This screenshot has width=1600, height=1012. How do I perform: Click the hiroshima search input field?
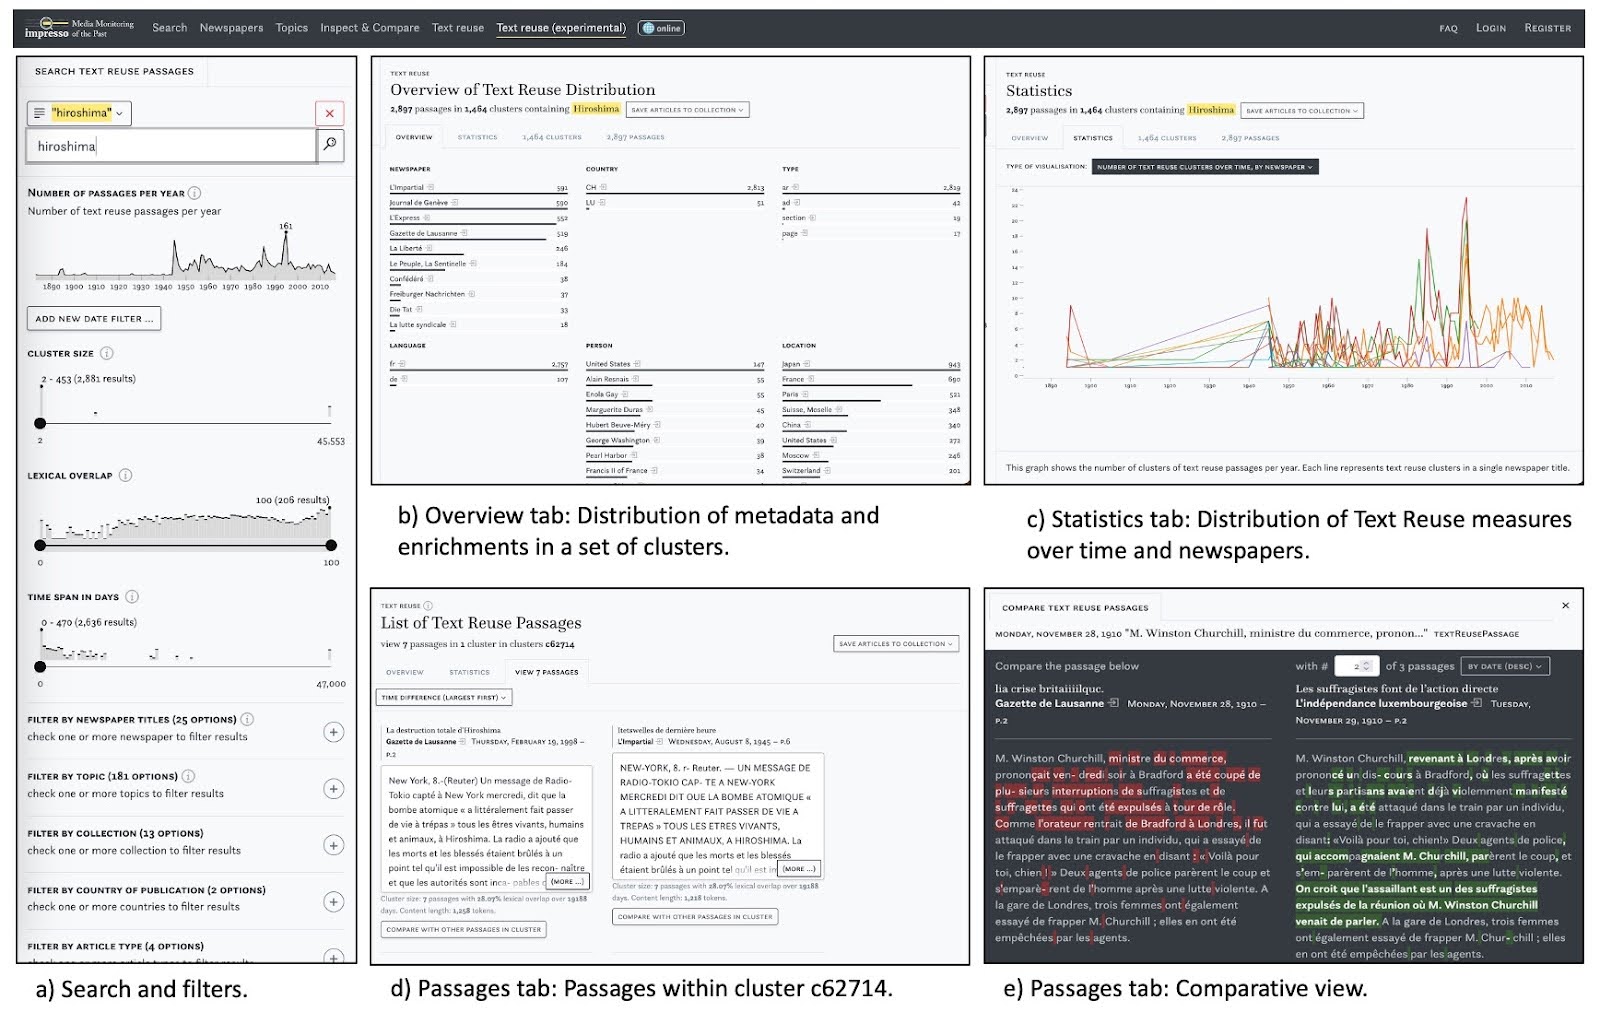point(170,146)
